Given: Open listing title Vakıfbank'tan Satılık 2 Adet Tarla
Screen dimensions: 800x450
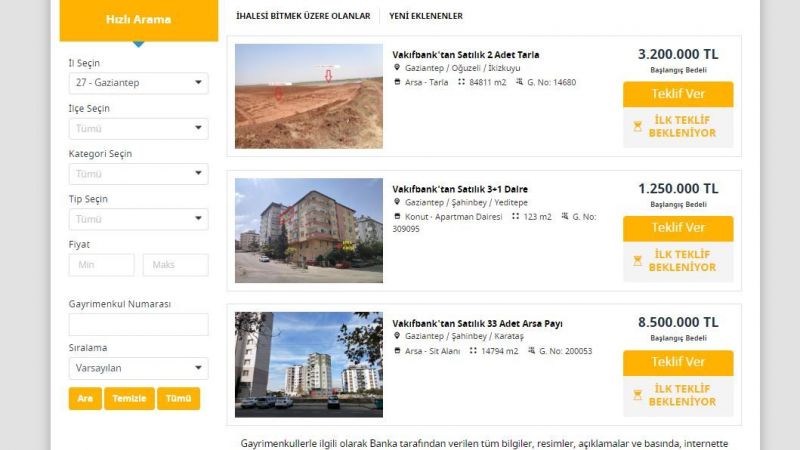Looking at the screenshot, I should point(465,55).
